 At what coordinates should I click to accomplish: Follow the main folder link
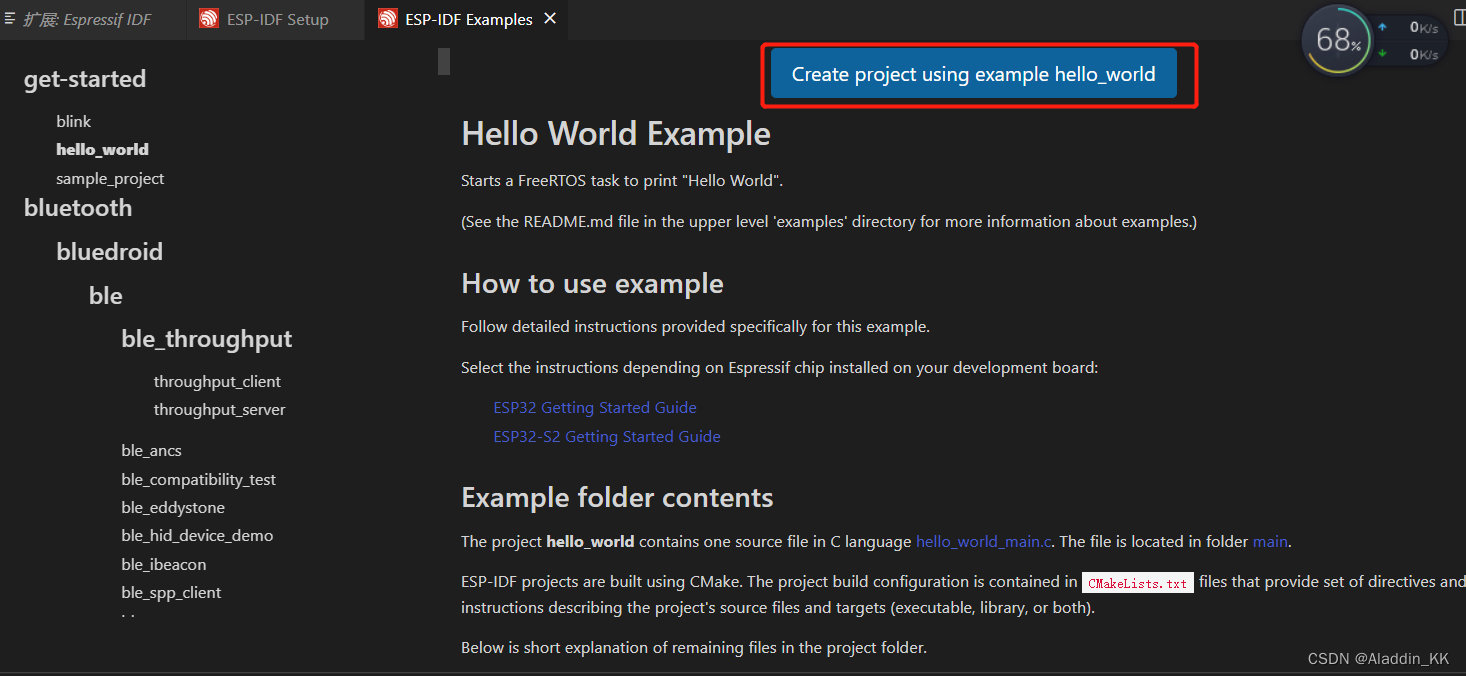[x=1270, y=541]
